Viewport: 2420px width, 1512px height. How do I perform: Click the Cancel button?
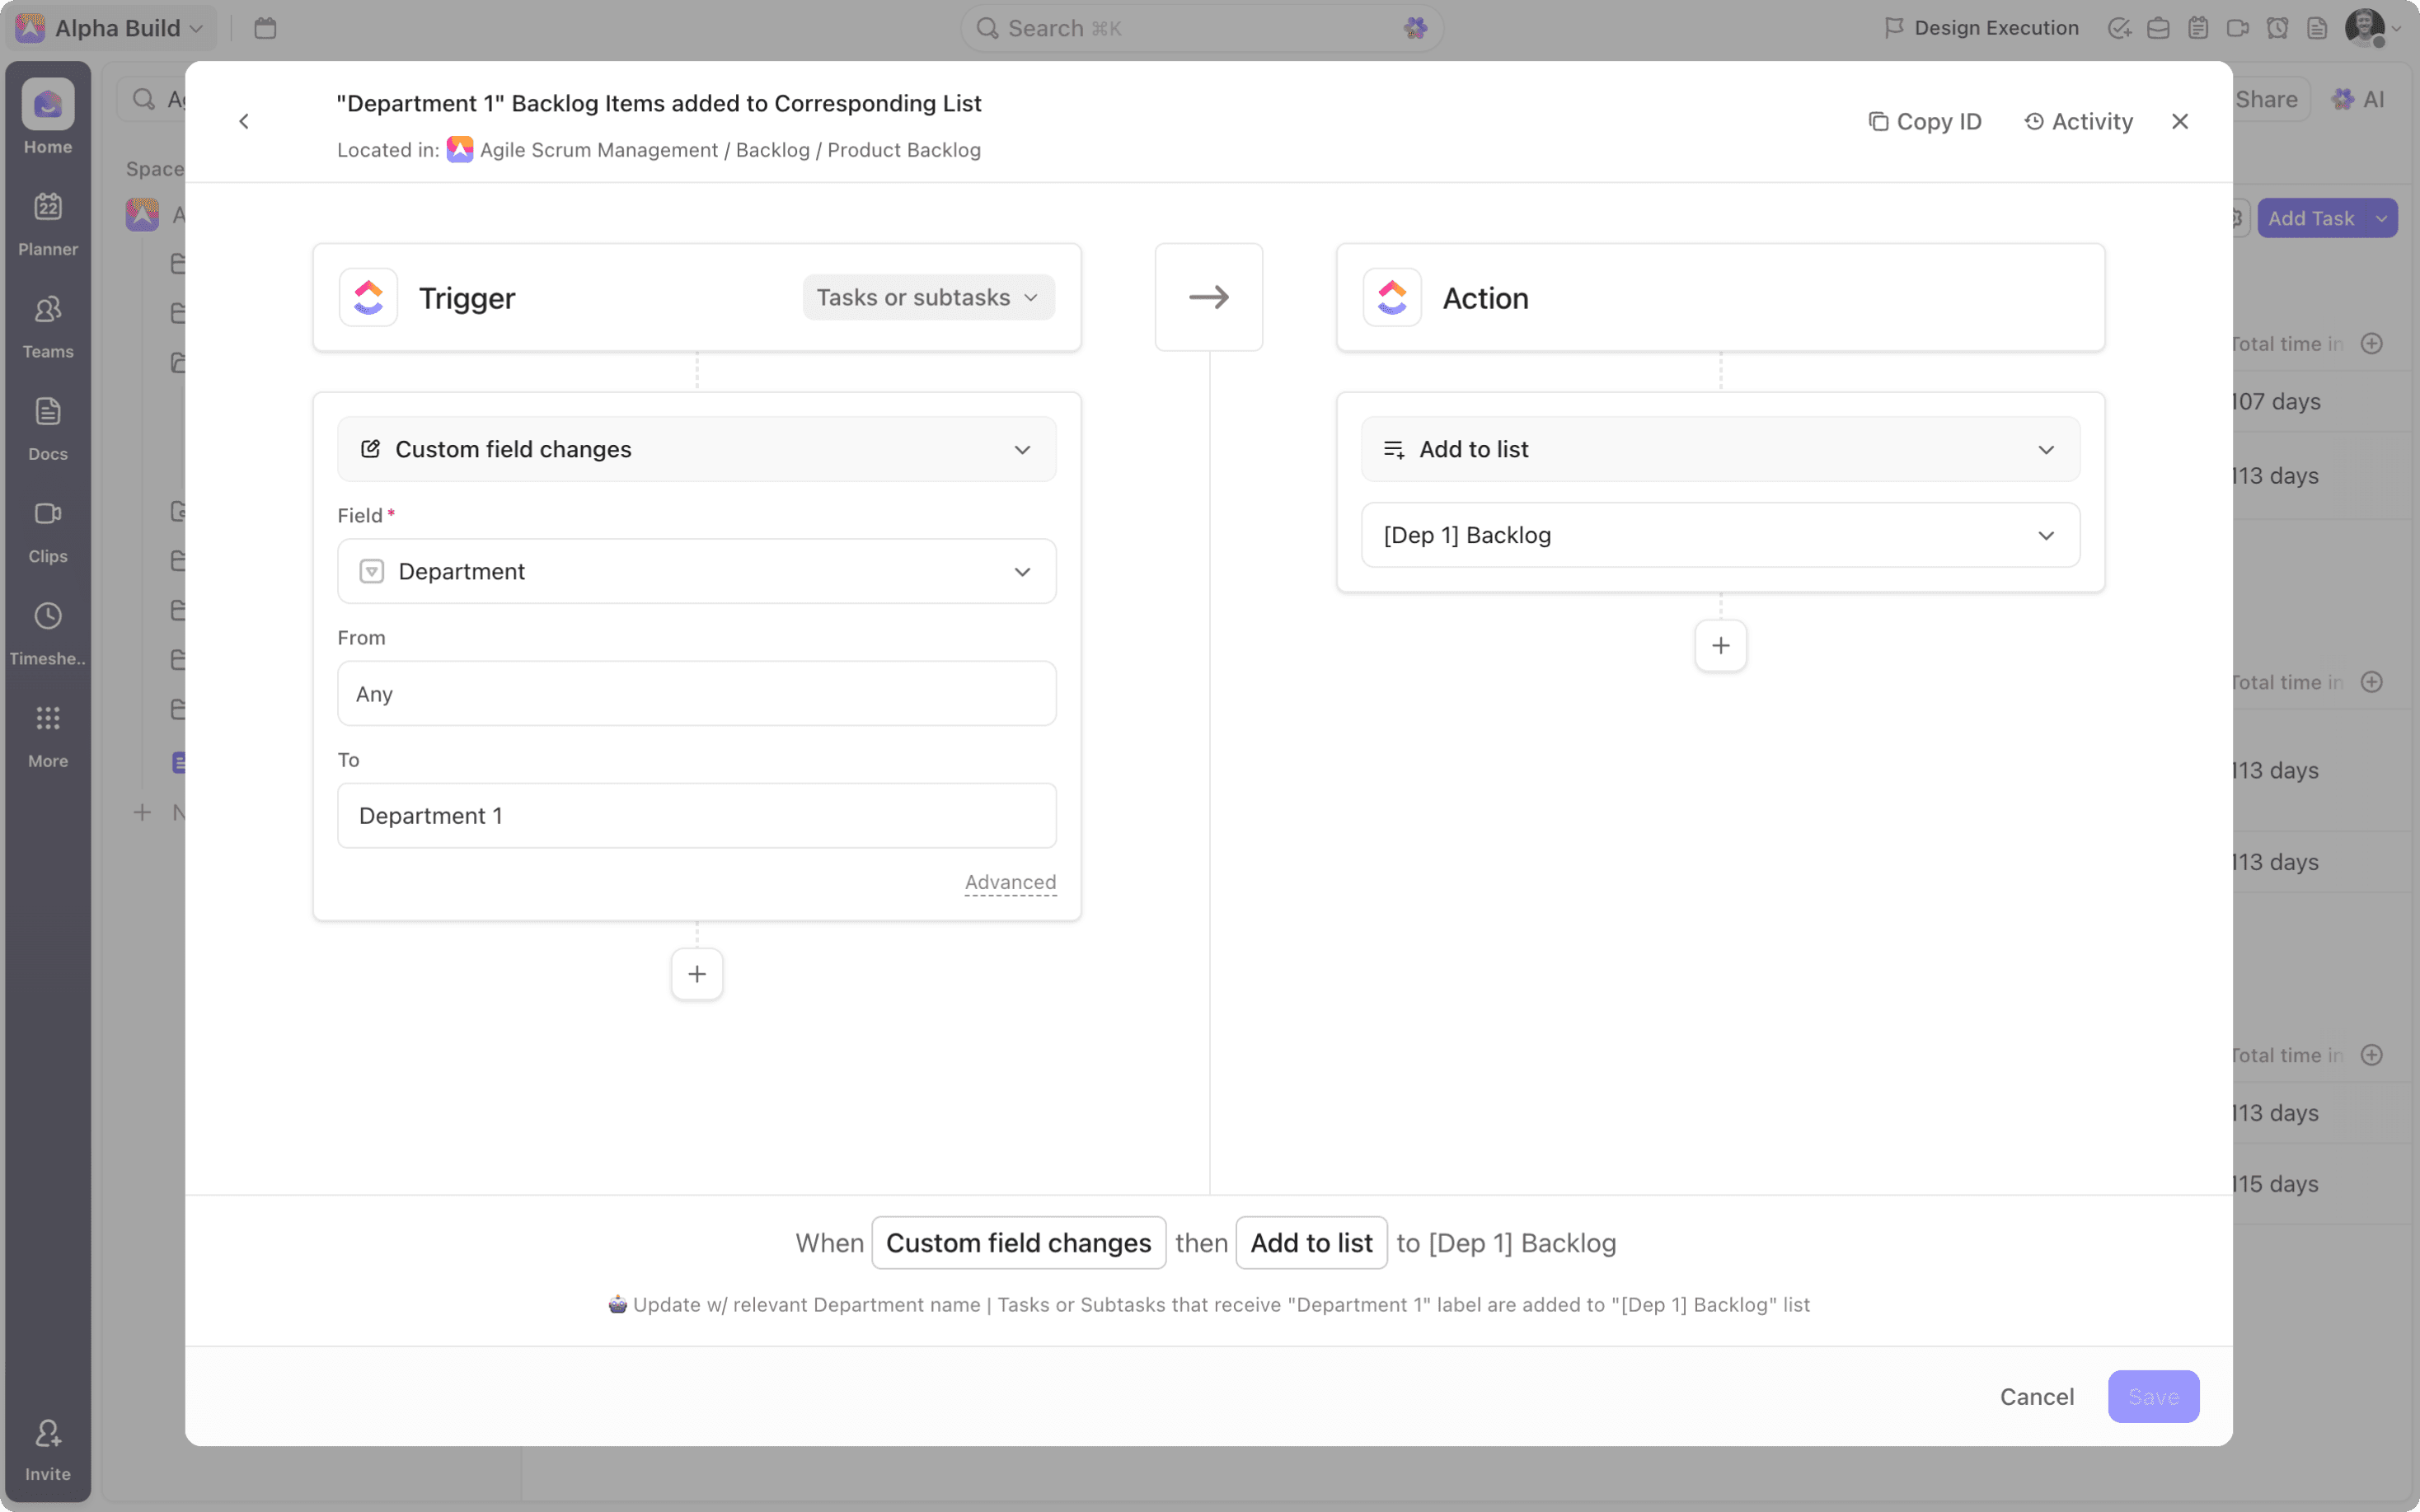[x=2036, y=1396]
